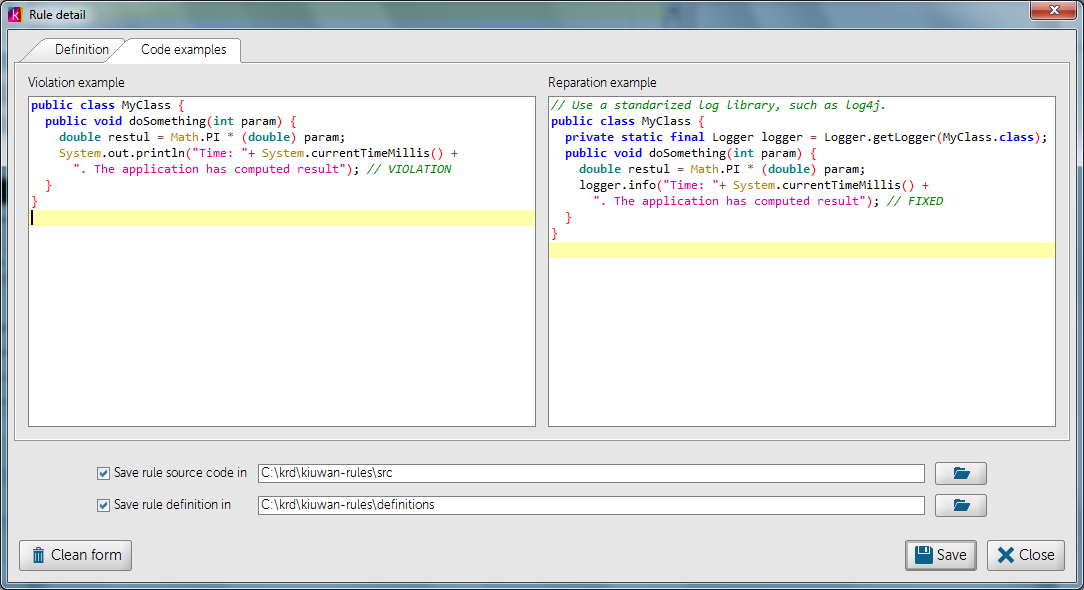
Task: Uncheck Save rule source code in
Action: pyautogui.click(x=103, y=473)
